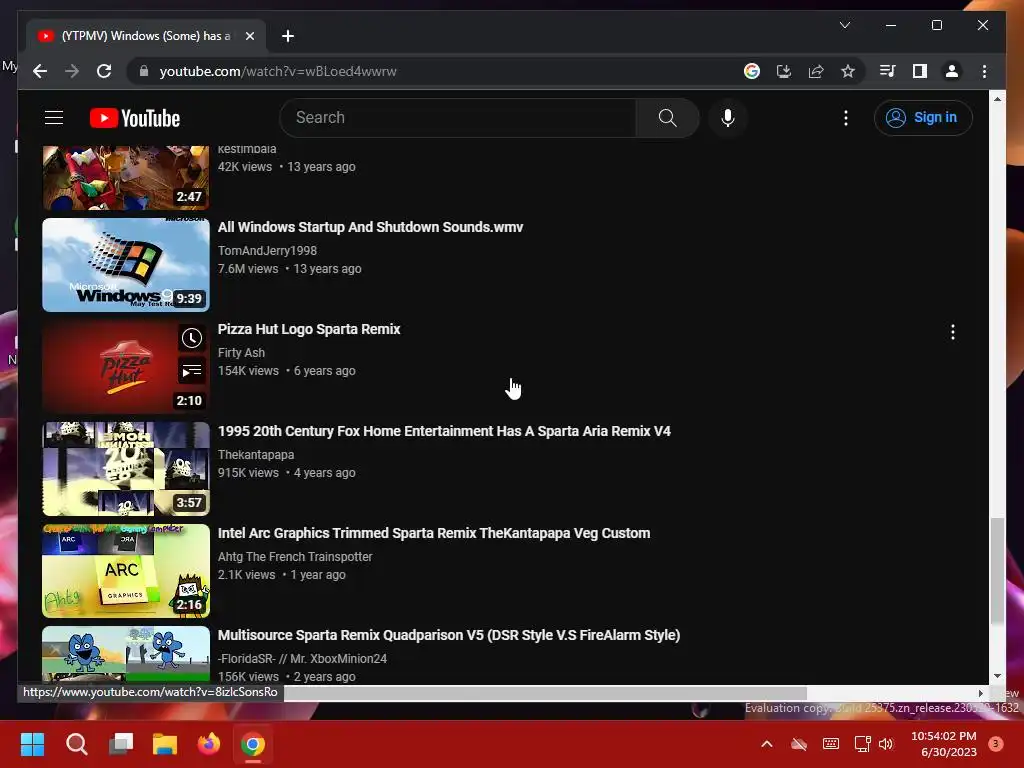The image size is (1024, 768).
Task: Start voice search with the microphone icon
Action: [728, 118]
